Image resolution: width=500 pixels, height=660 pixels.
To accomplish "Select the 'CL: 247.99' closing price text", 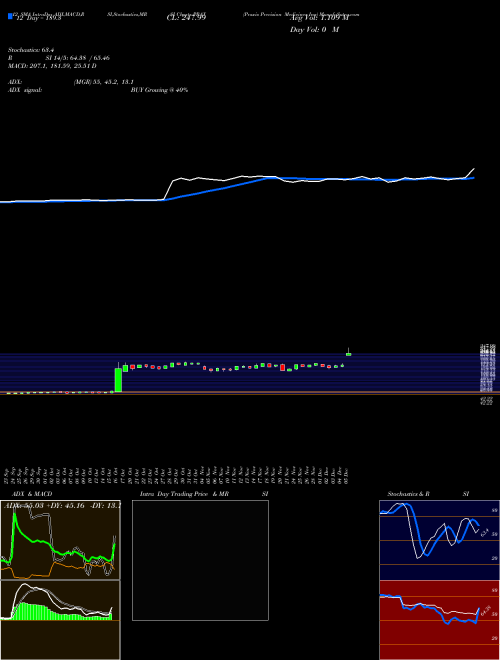I will point(186,18).
